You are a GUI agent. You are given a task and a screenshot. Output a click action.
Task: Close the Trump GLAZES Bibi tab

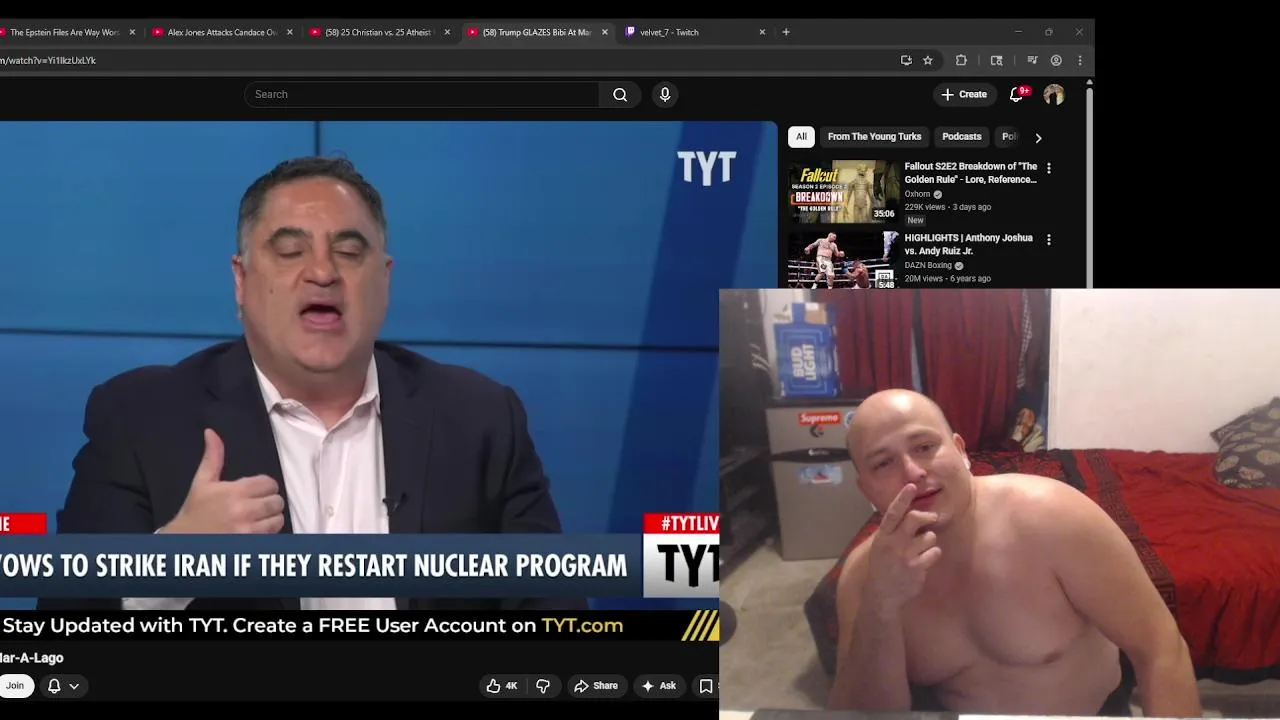[x=604, y=32]
